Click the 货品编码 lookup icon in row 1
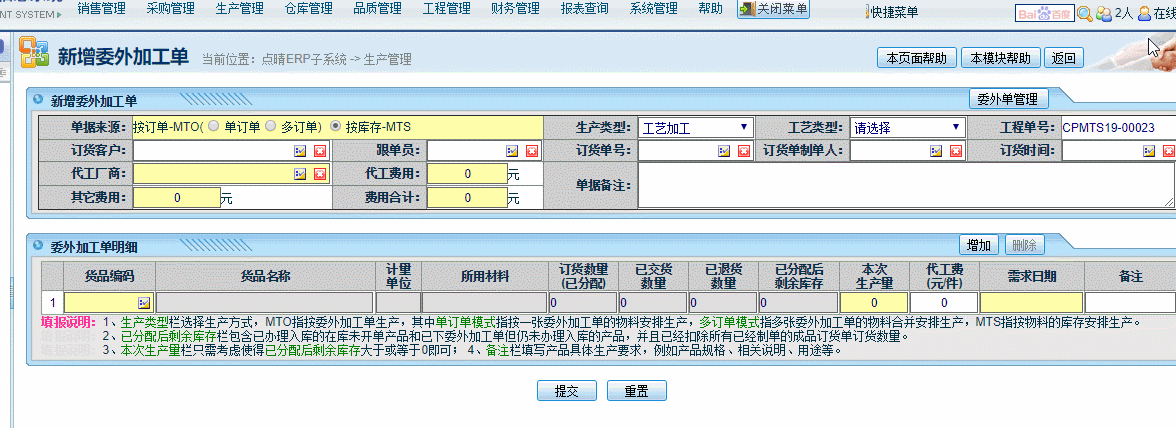 [143, 302]
